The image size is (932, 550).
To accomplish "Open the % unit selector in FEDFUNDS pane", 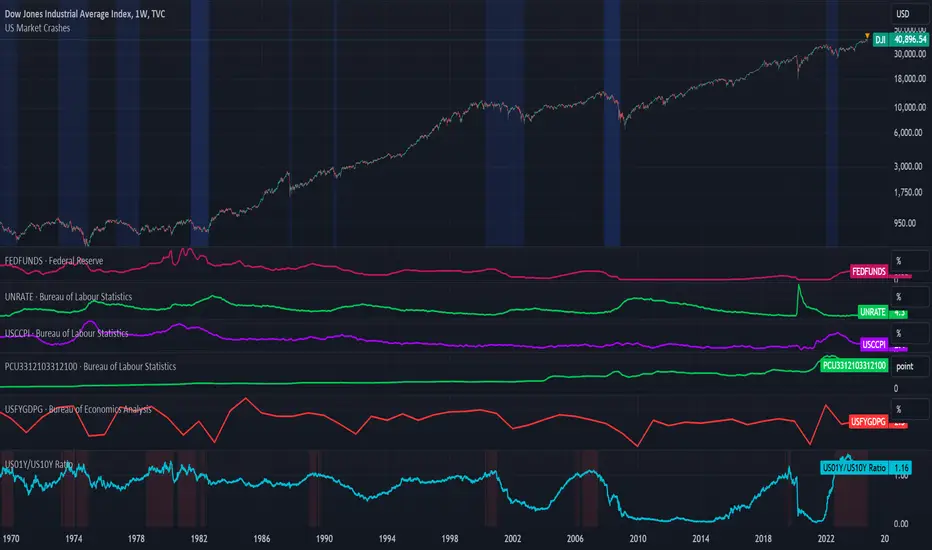I will coord(909,260).
